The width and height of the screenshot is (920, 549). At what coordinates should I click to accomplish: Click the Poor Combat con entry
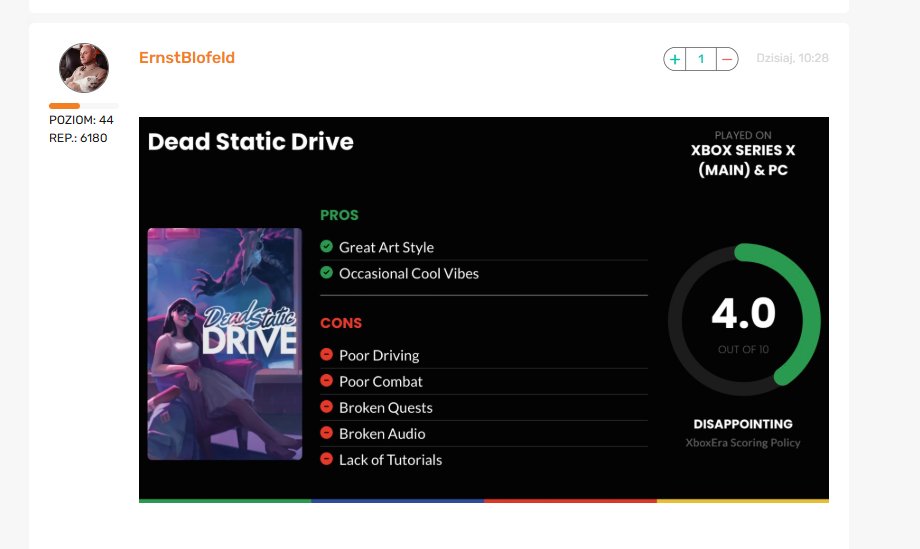381,382
